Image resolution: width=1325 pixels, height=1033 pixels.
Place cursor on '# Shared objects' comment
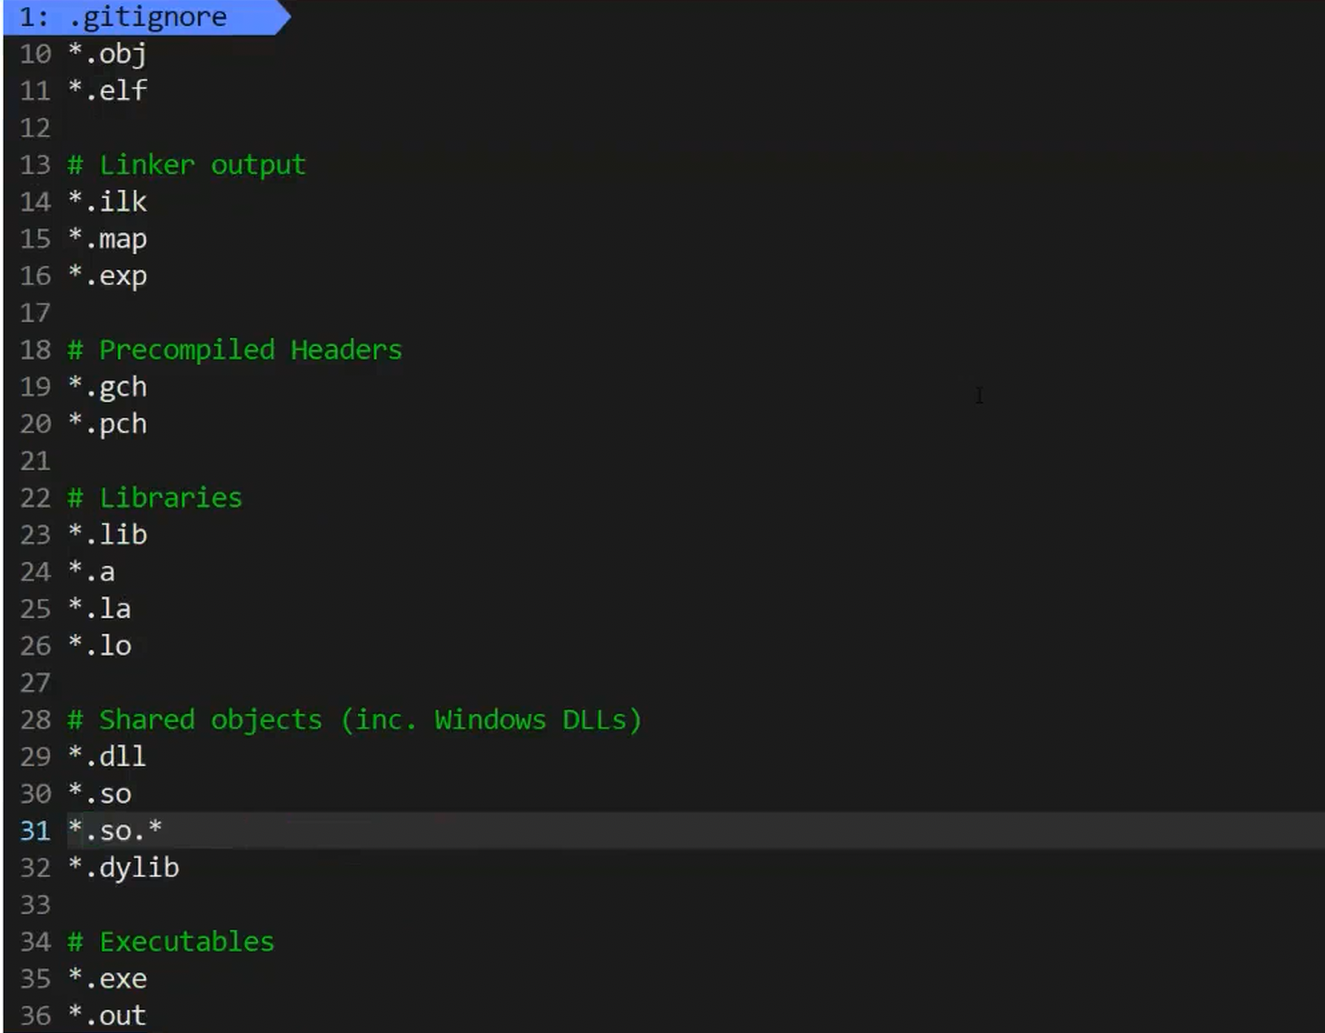[x=354, y=720]
